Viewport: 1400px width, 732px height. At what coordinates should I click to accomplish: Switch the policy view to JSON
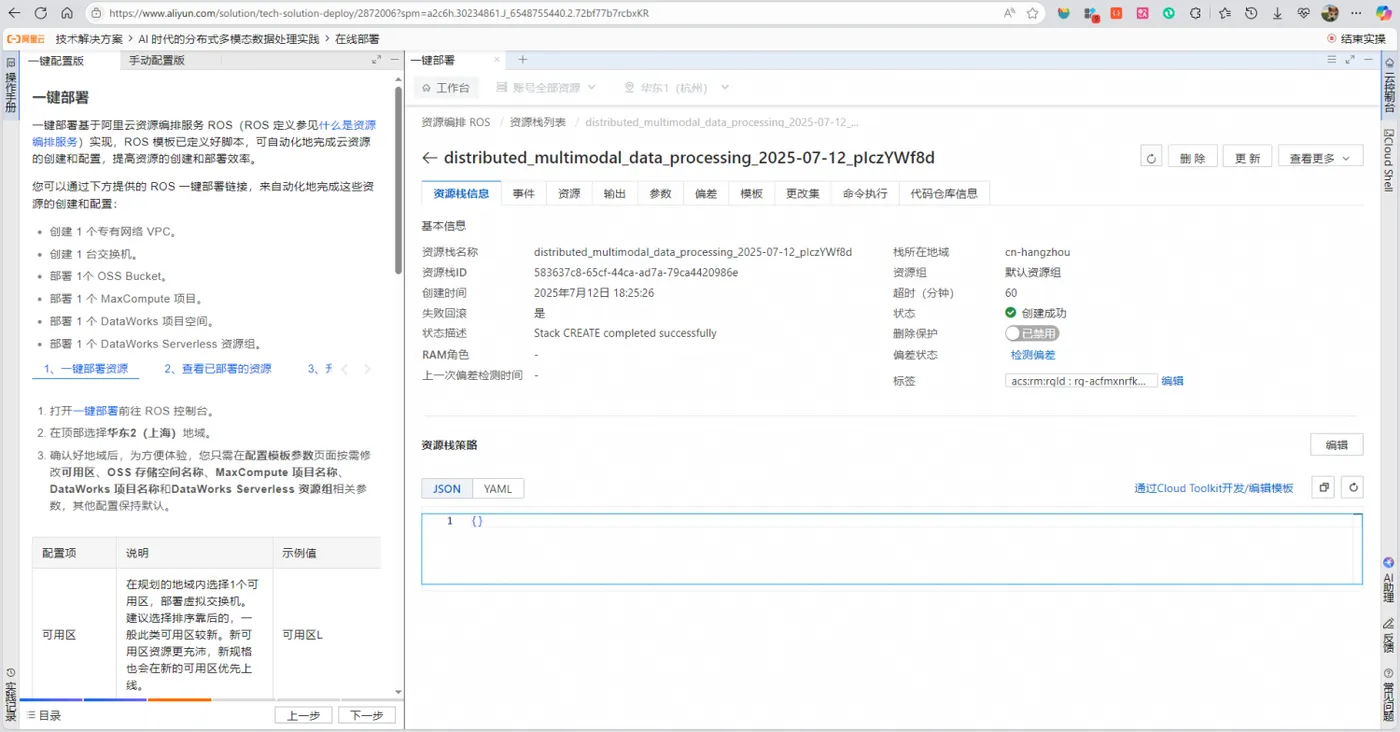click(x=447, y=489)
